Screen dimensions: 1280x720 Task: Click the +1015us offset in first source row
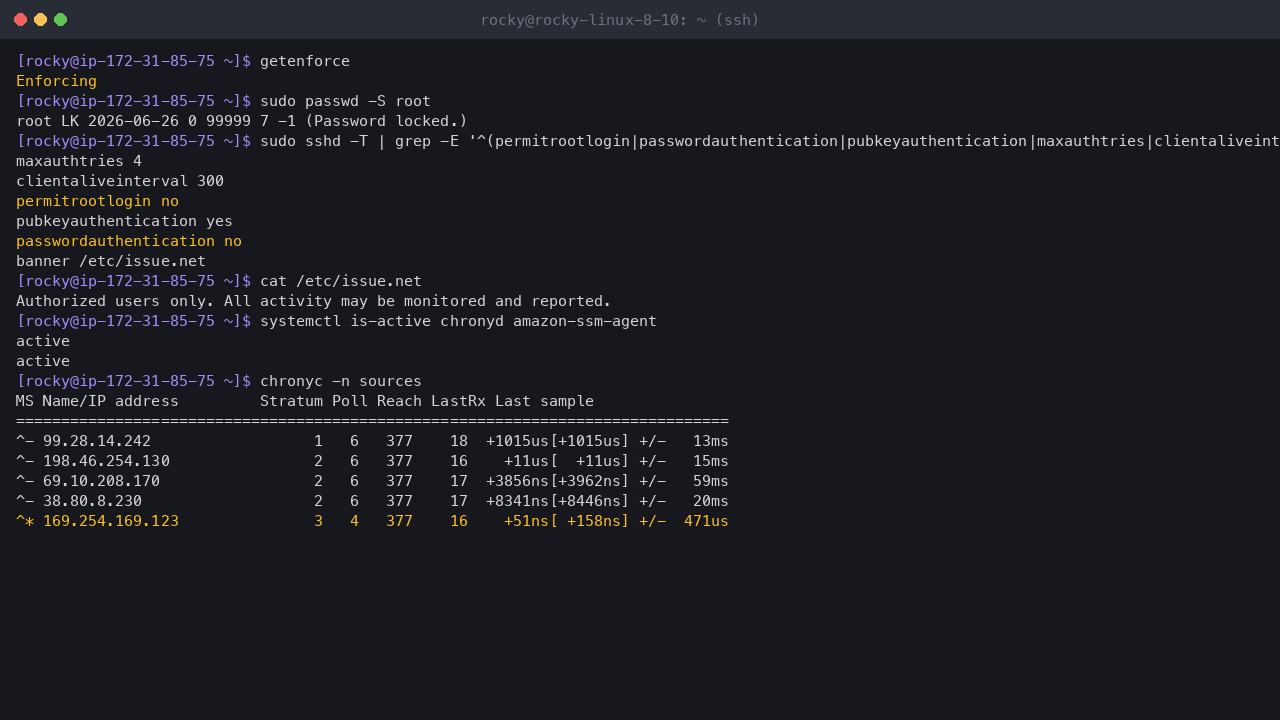coord(517,441)
